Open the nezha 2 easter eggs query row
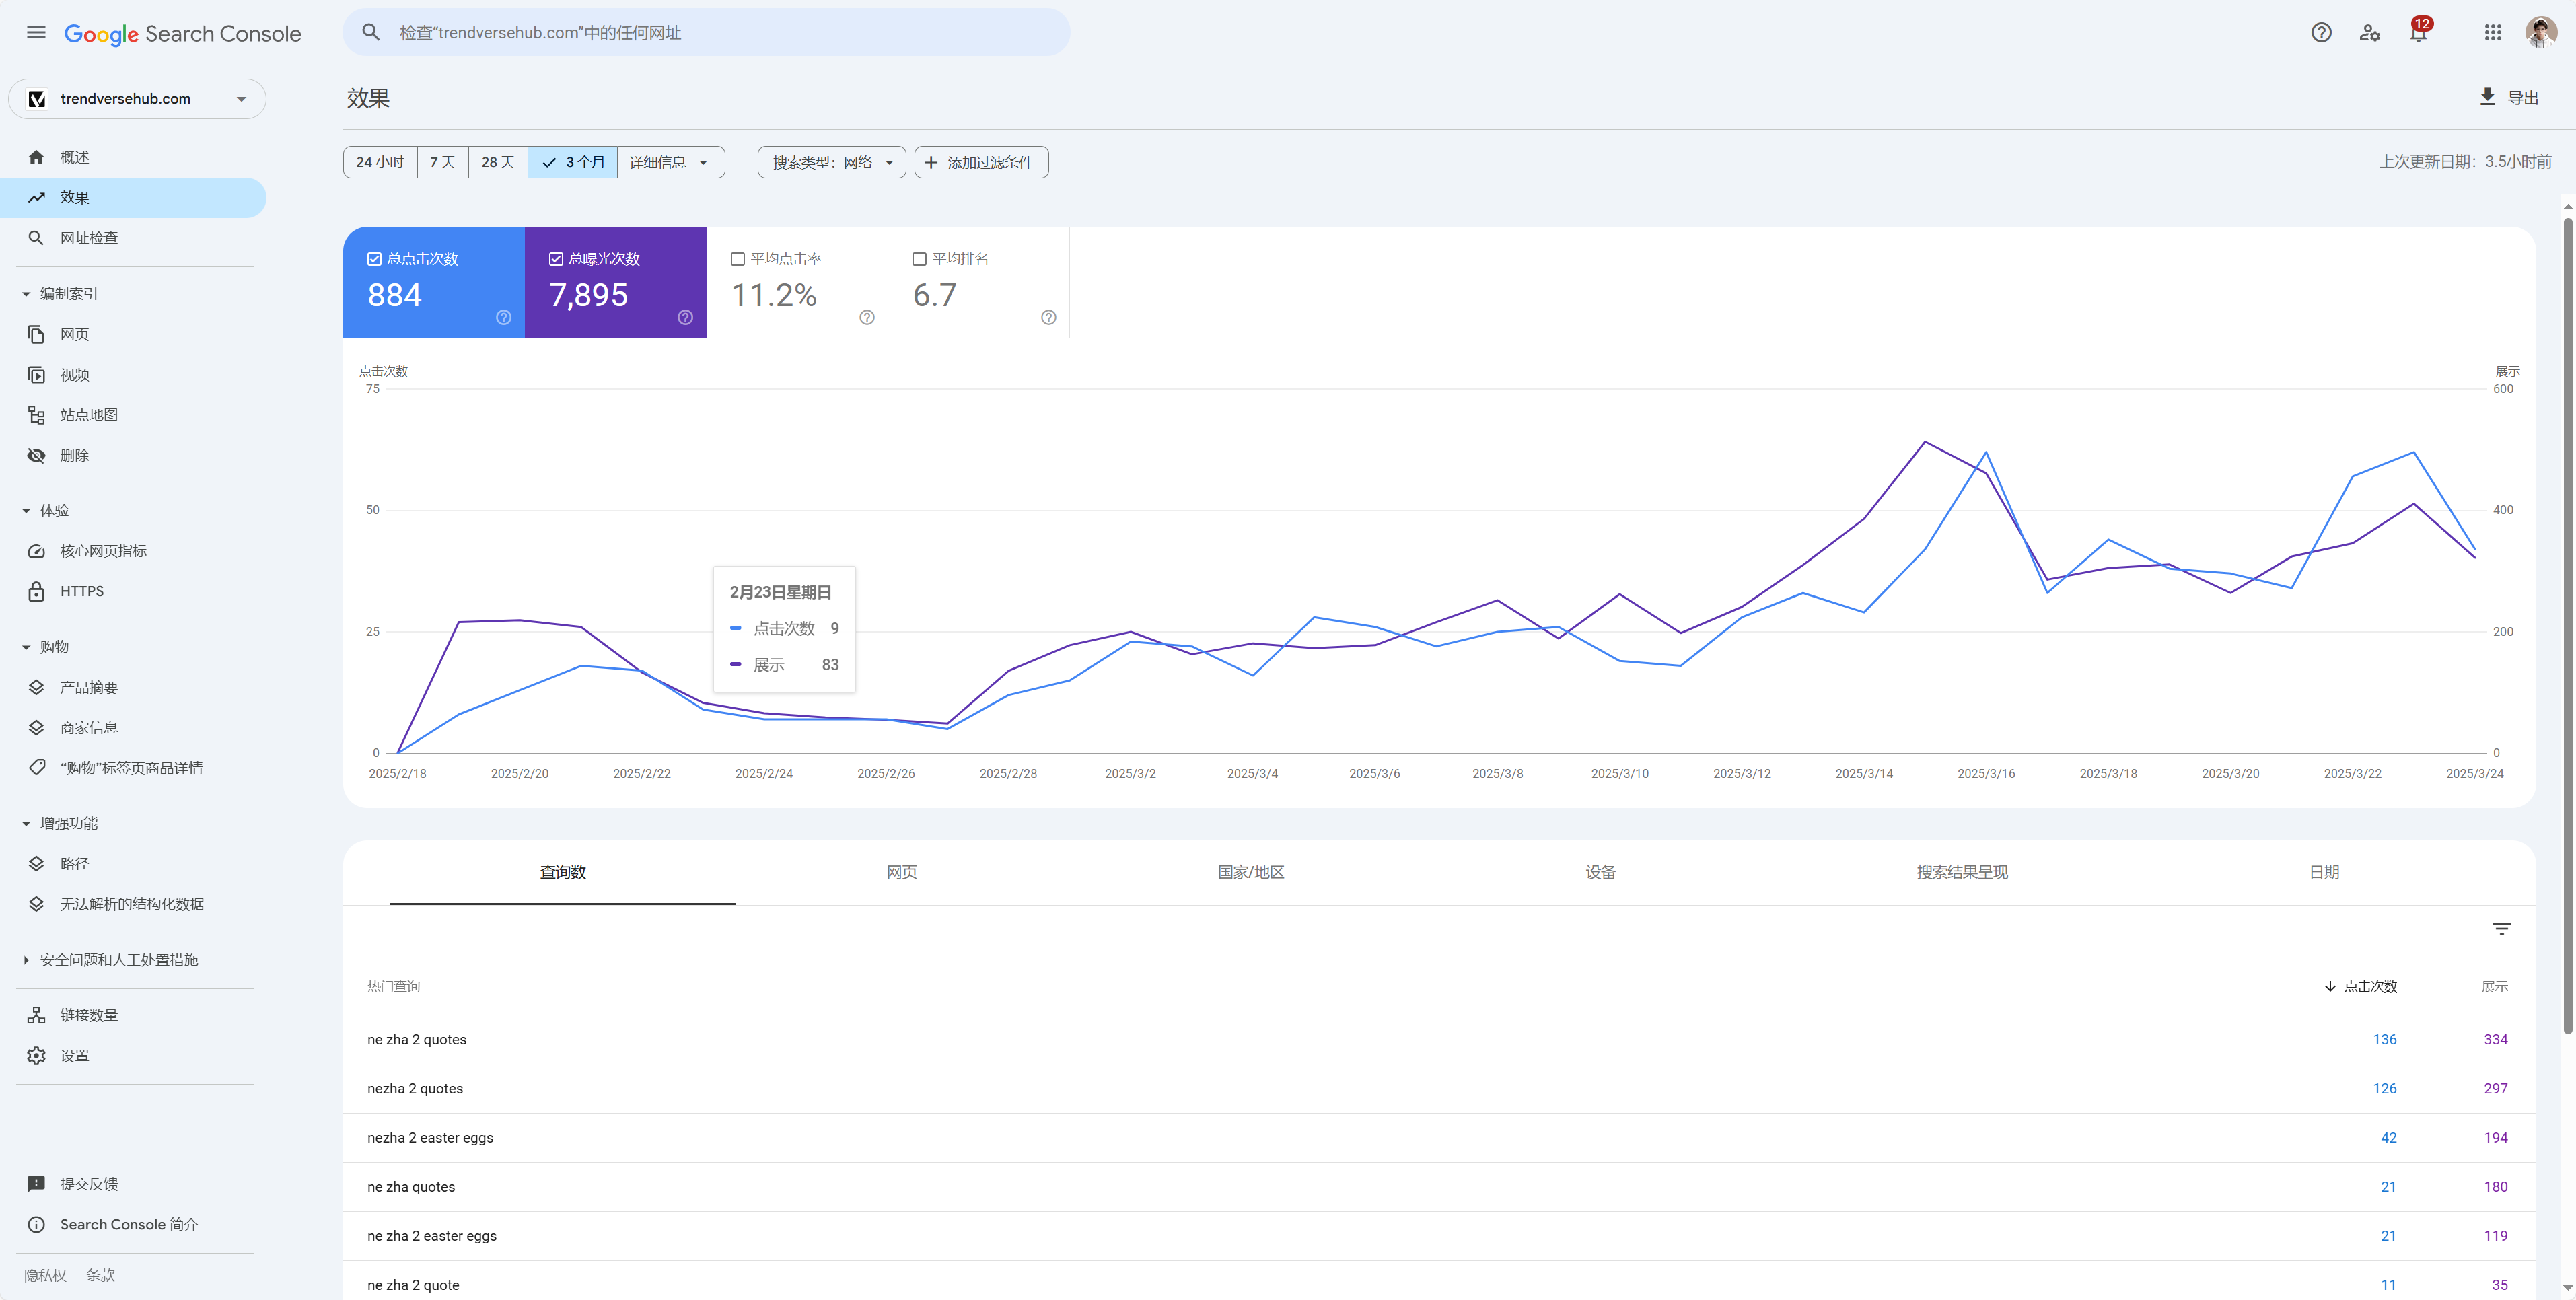2576x1300 pixels. [x=1439, y=1138]
